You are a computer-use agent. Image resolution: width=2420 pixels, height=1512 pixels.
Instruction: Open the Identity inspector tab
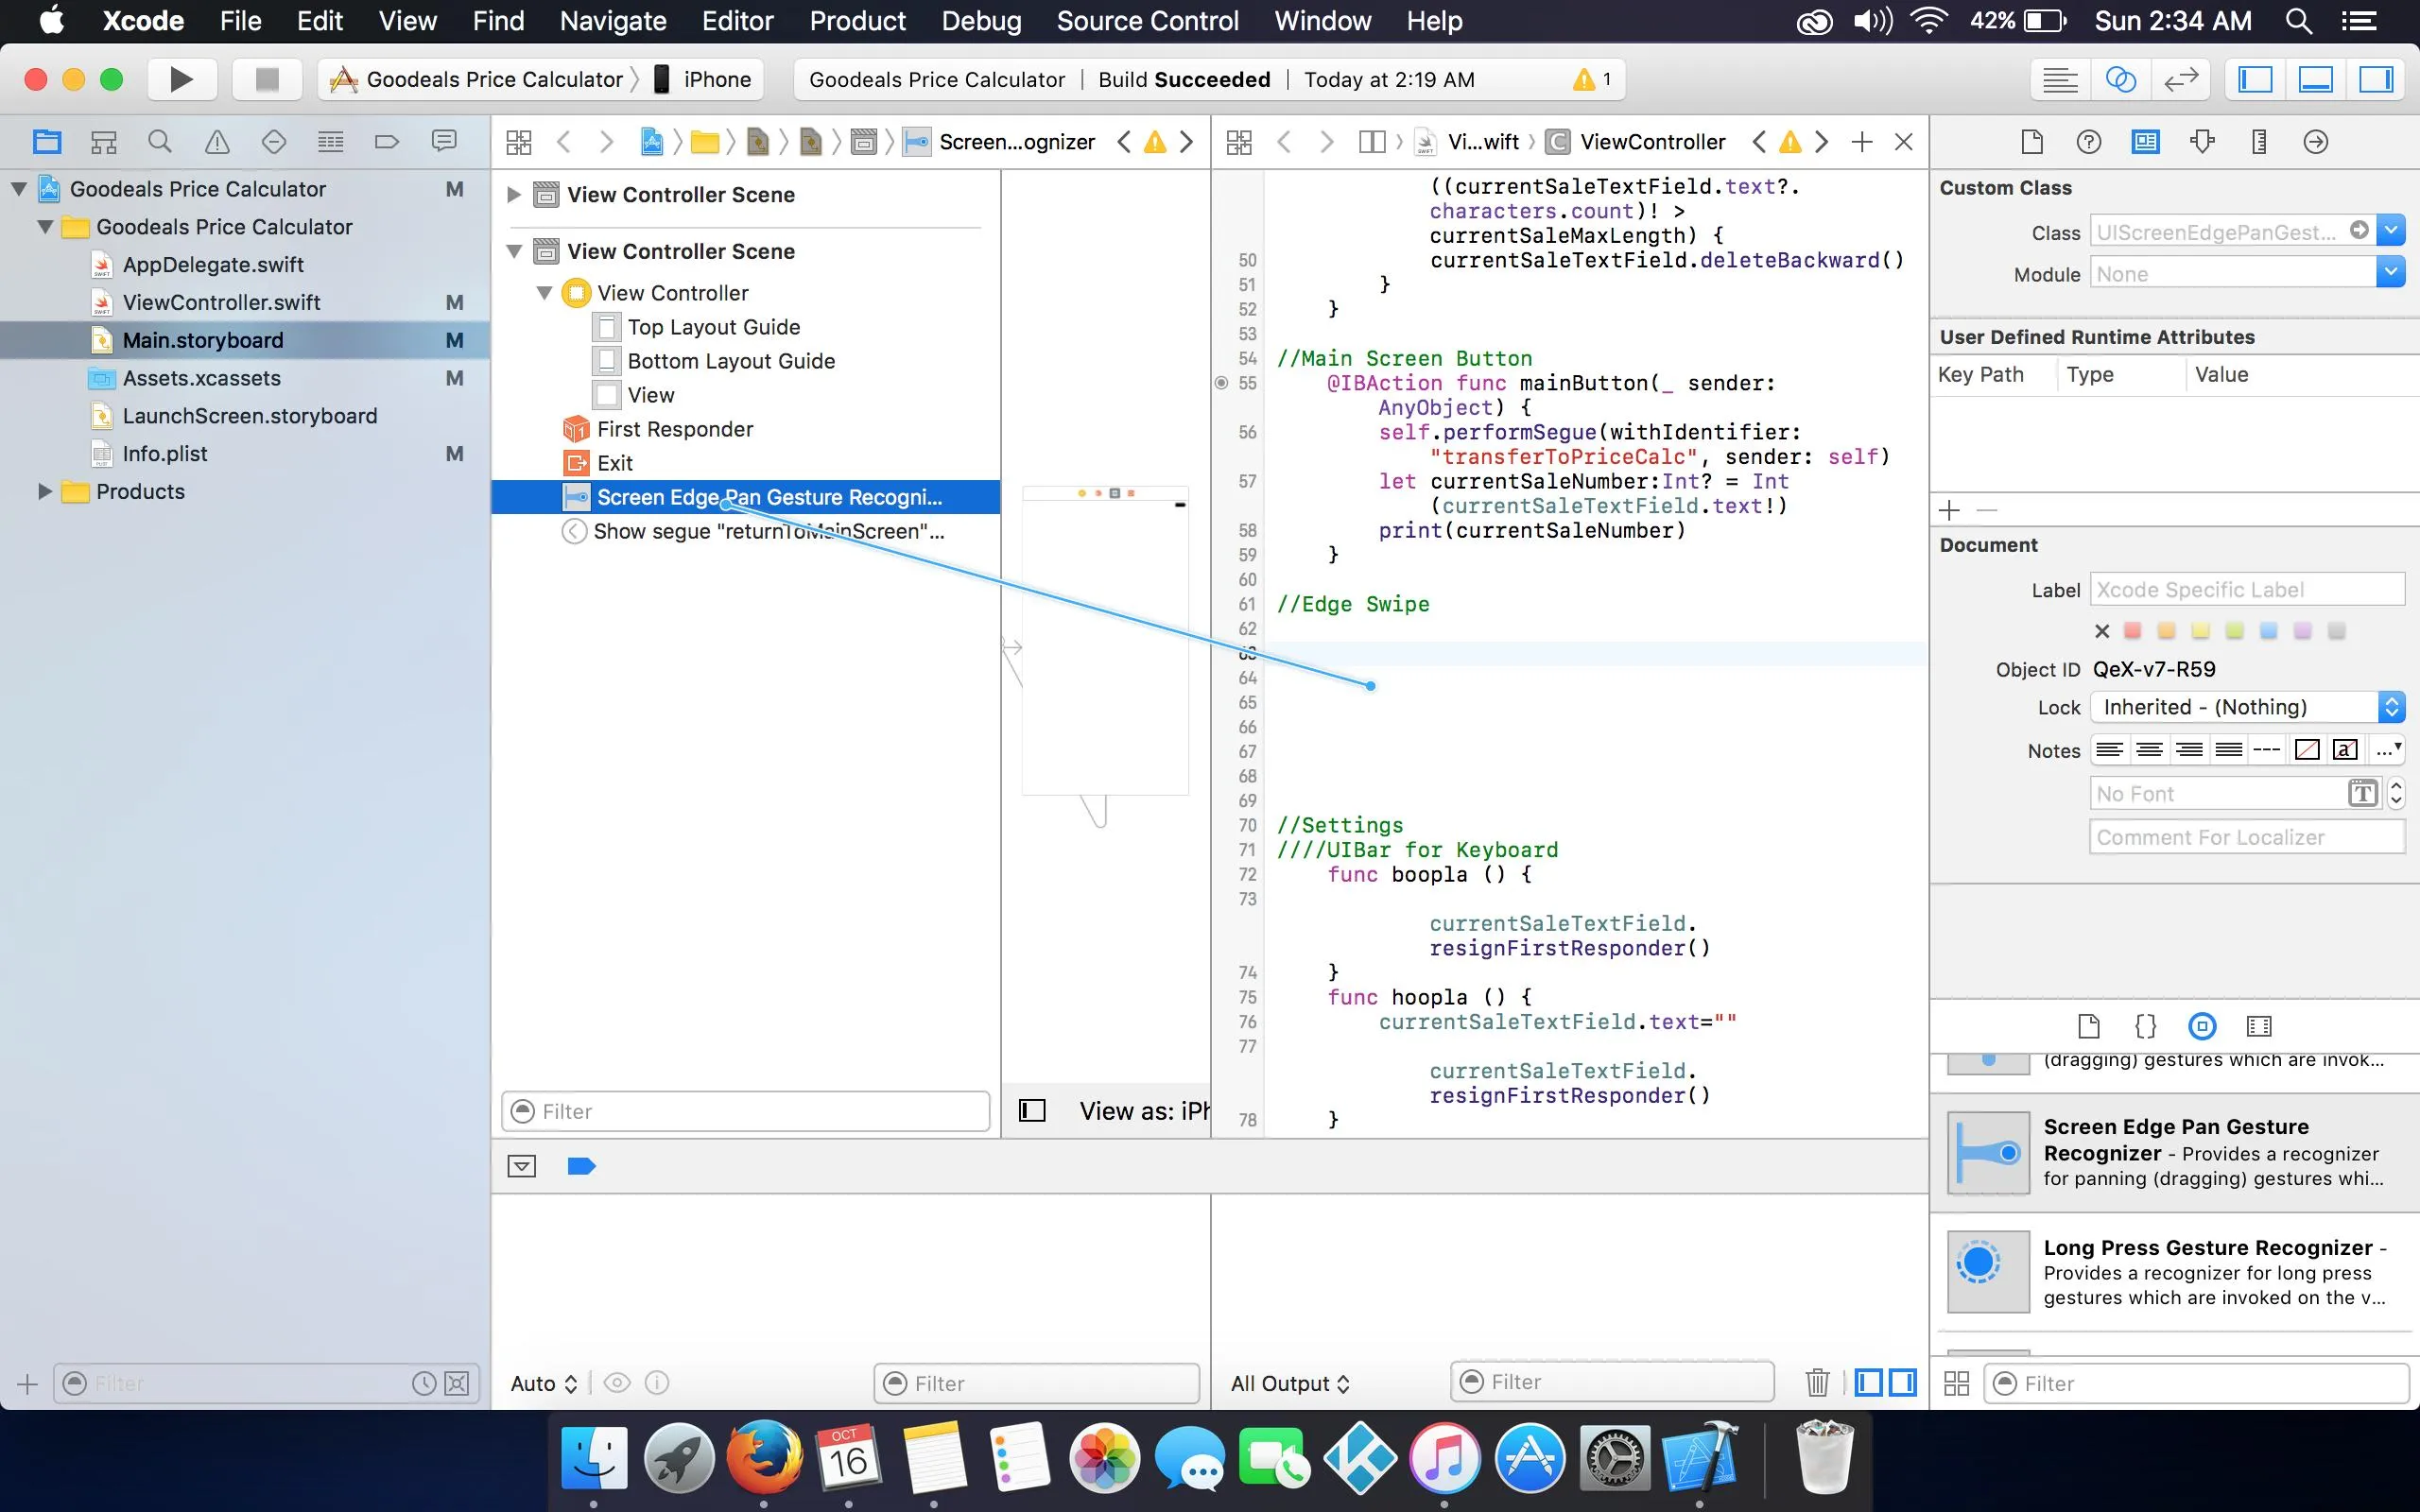tap(2145, 142)
